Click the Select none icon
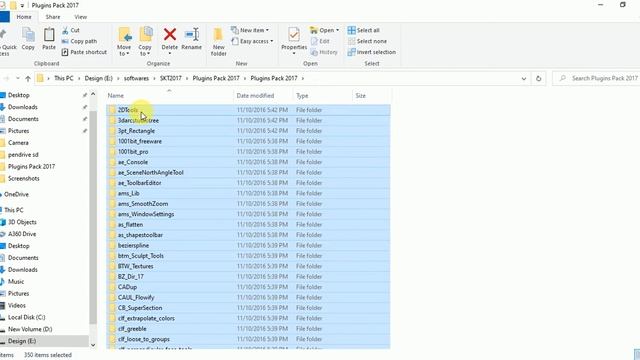Screen dimensions: 640x360 click(351, 41)
